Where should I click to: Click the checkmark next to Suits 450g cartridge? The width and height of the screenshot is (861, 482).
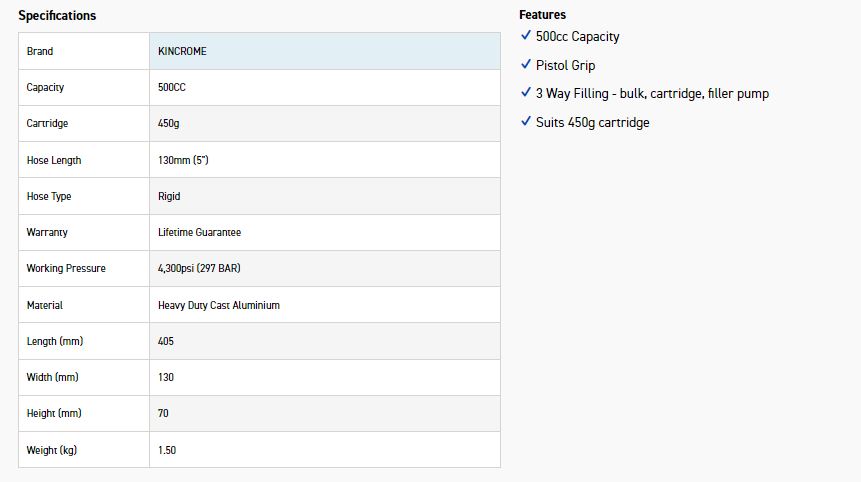pos(526,122)
